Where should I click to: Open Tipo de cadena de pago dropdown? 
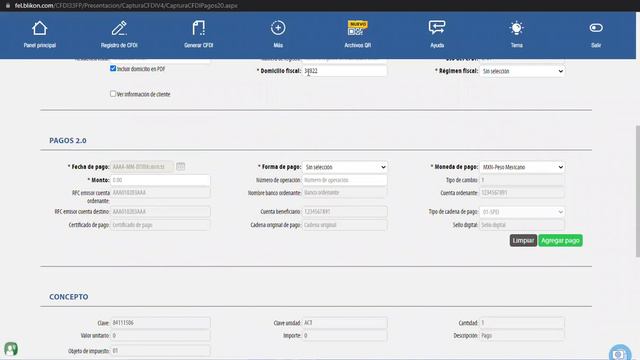pos(522,212)
